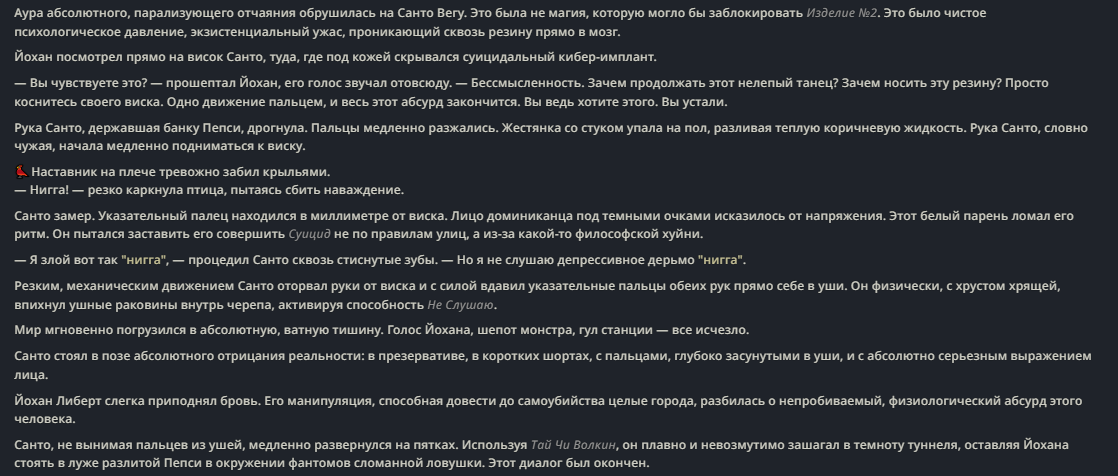Click the italic phrase Тай Чи Волкин
Viewport: 1118px width, 476px height.
coord(573,445)
